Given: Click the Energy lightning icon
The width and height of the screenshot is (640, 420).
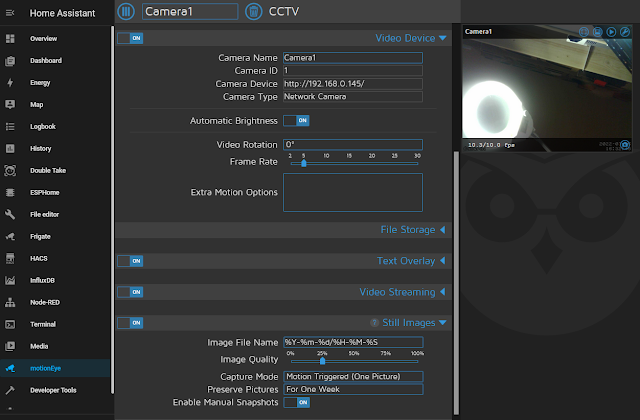Looking at the screenshot, I should (10, 83).
